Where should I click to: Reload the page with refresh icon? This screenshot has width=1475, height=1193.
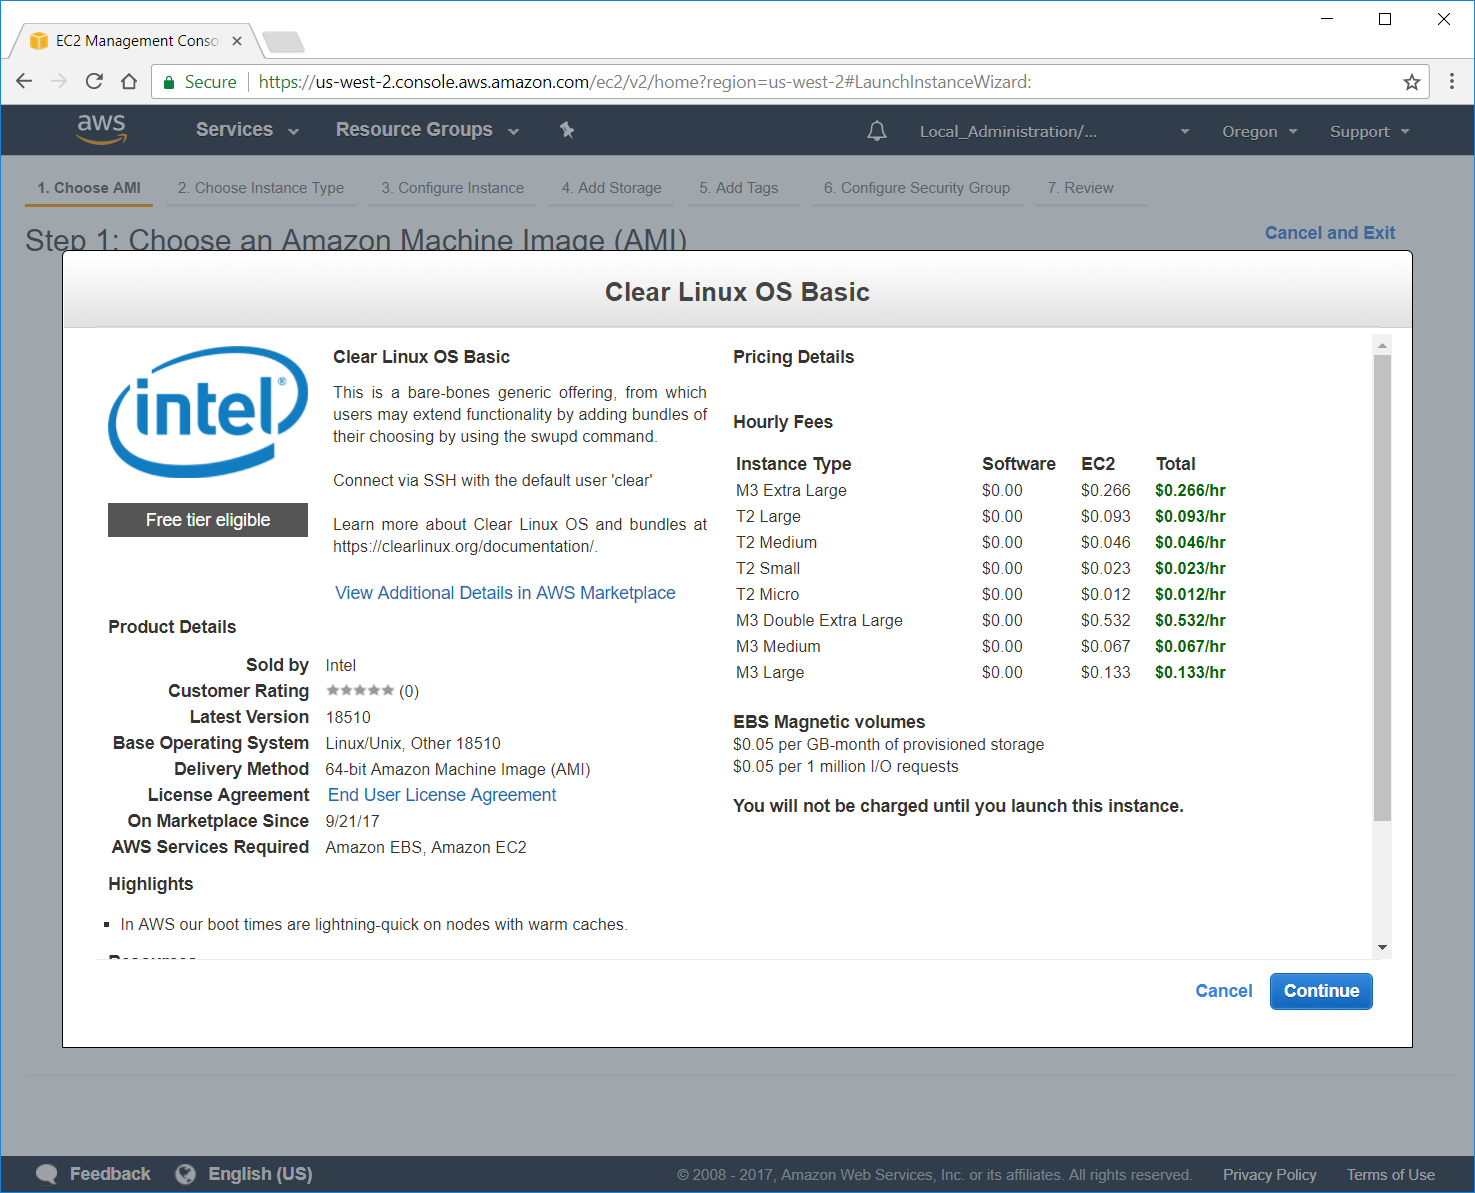[x=94, y=82]
